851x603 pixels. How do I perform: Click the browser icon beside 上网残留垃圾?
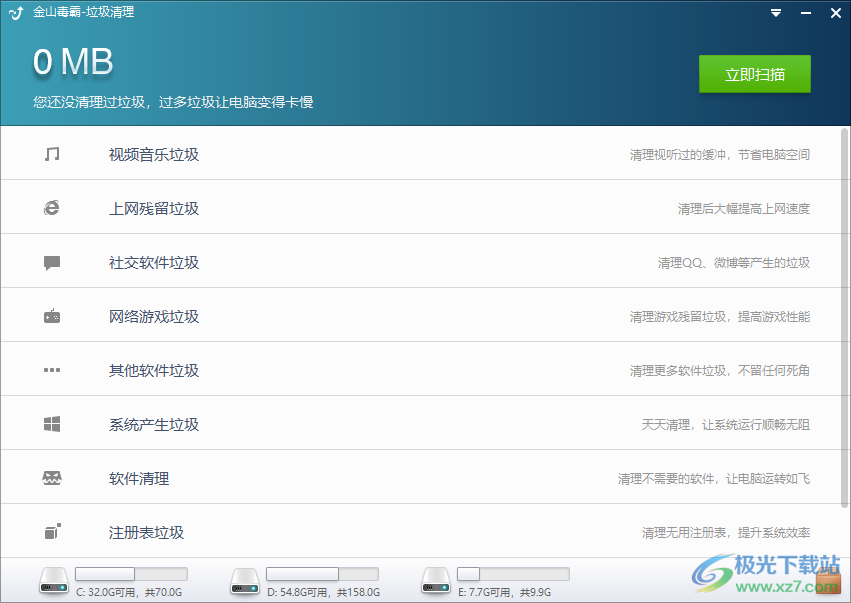(53, 206)
